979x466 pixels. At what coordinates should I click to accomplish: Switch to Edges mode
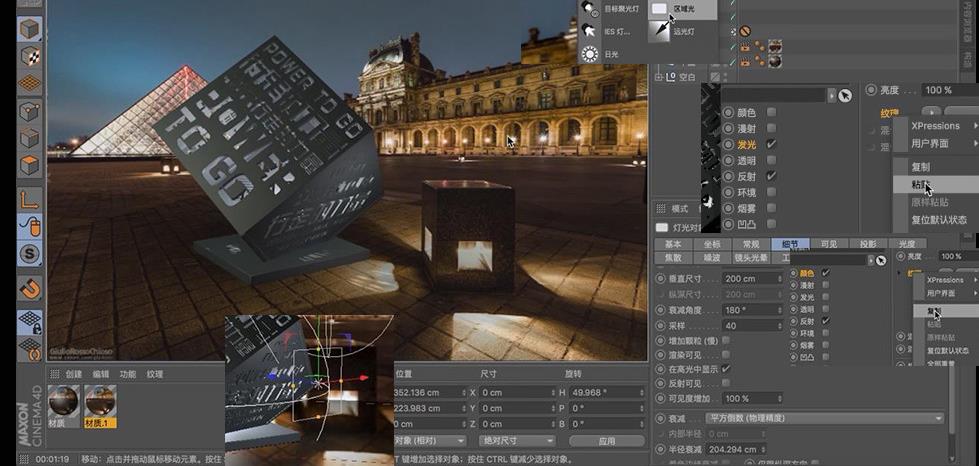point(29,139)
